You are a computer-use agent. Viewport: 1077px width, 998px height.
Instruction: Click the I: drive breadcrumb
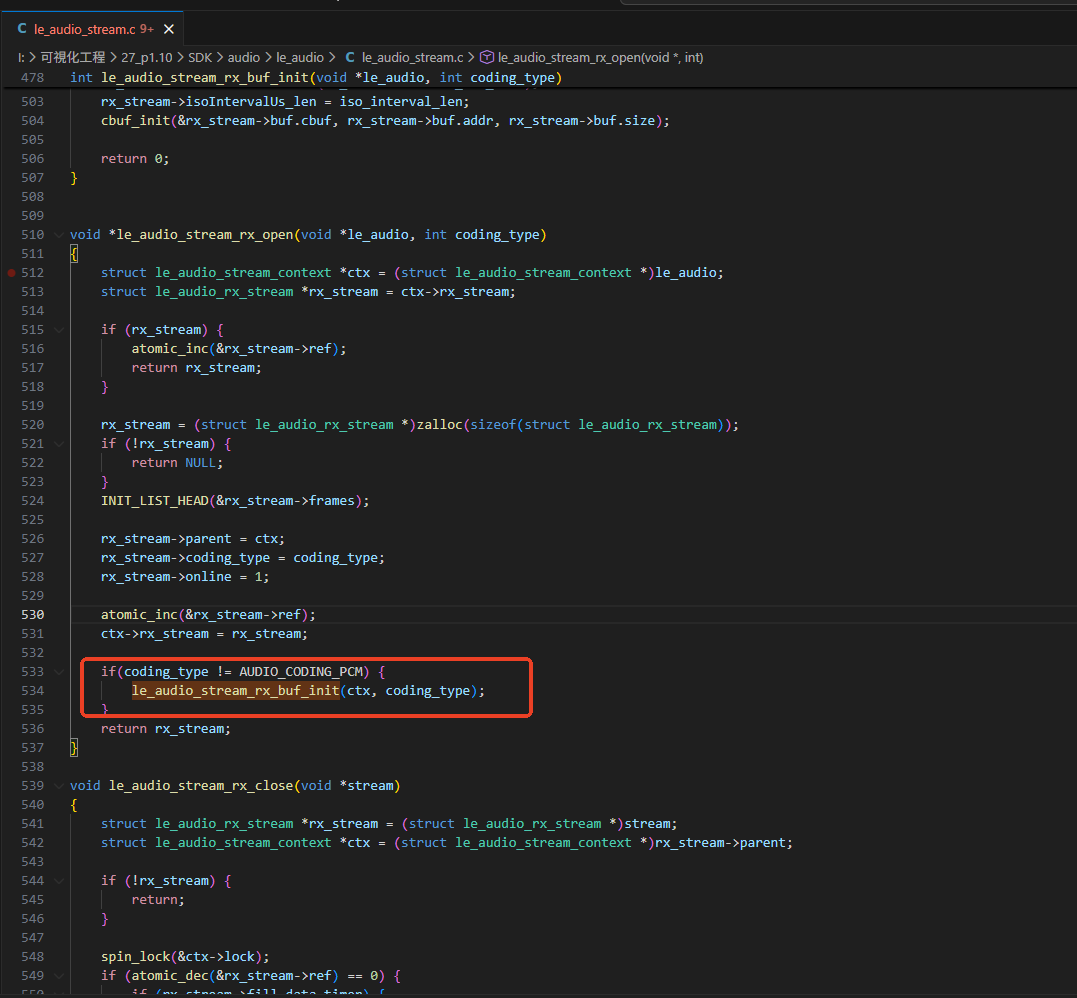[21, 58]
